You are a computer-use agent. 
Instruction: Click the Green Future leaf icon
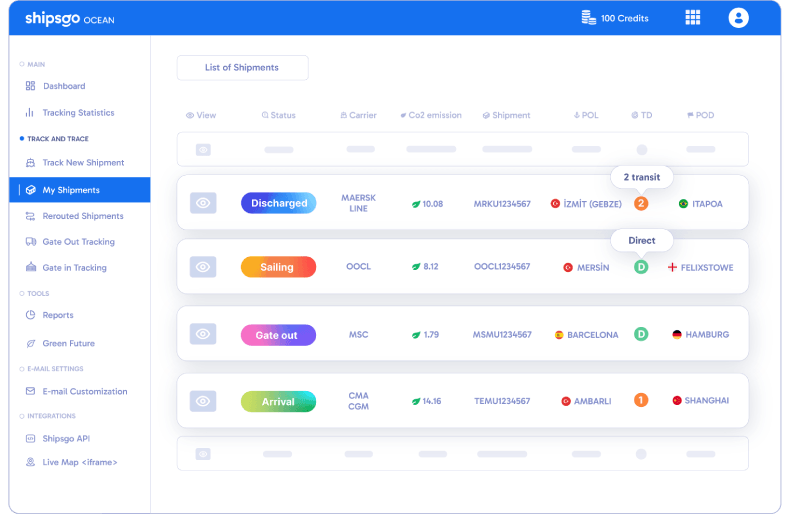click(x=30, y=343)
